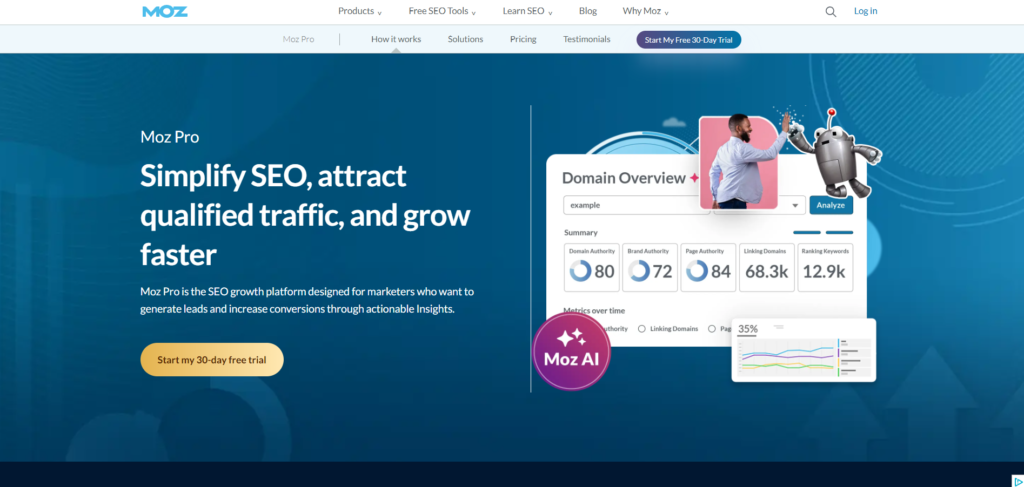Click the Moz AI sparkle badge
1024x487 pixels.
[x=571, y=351]
